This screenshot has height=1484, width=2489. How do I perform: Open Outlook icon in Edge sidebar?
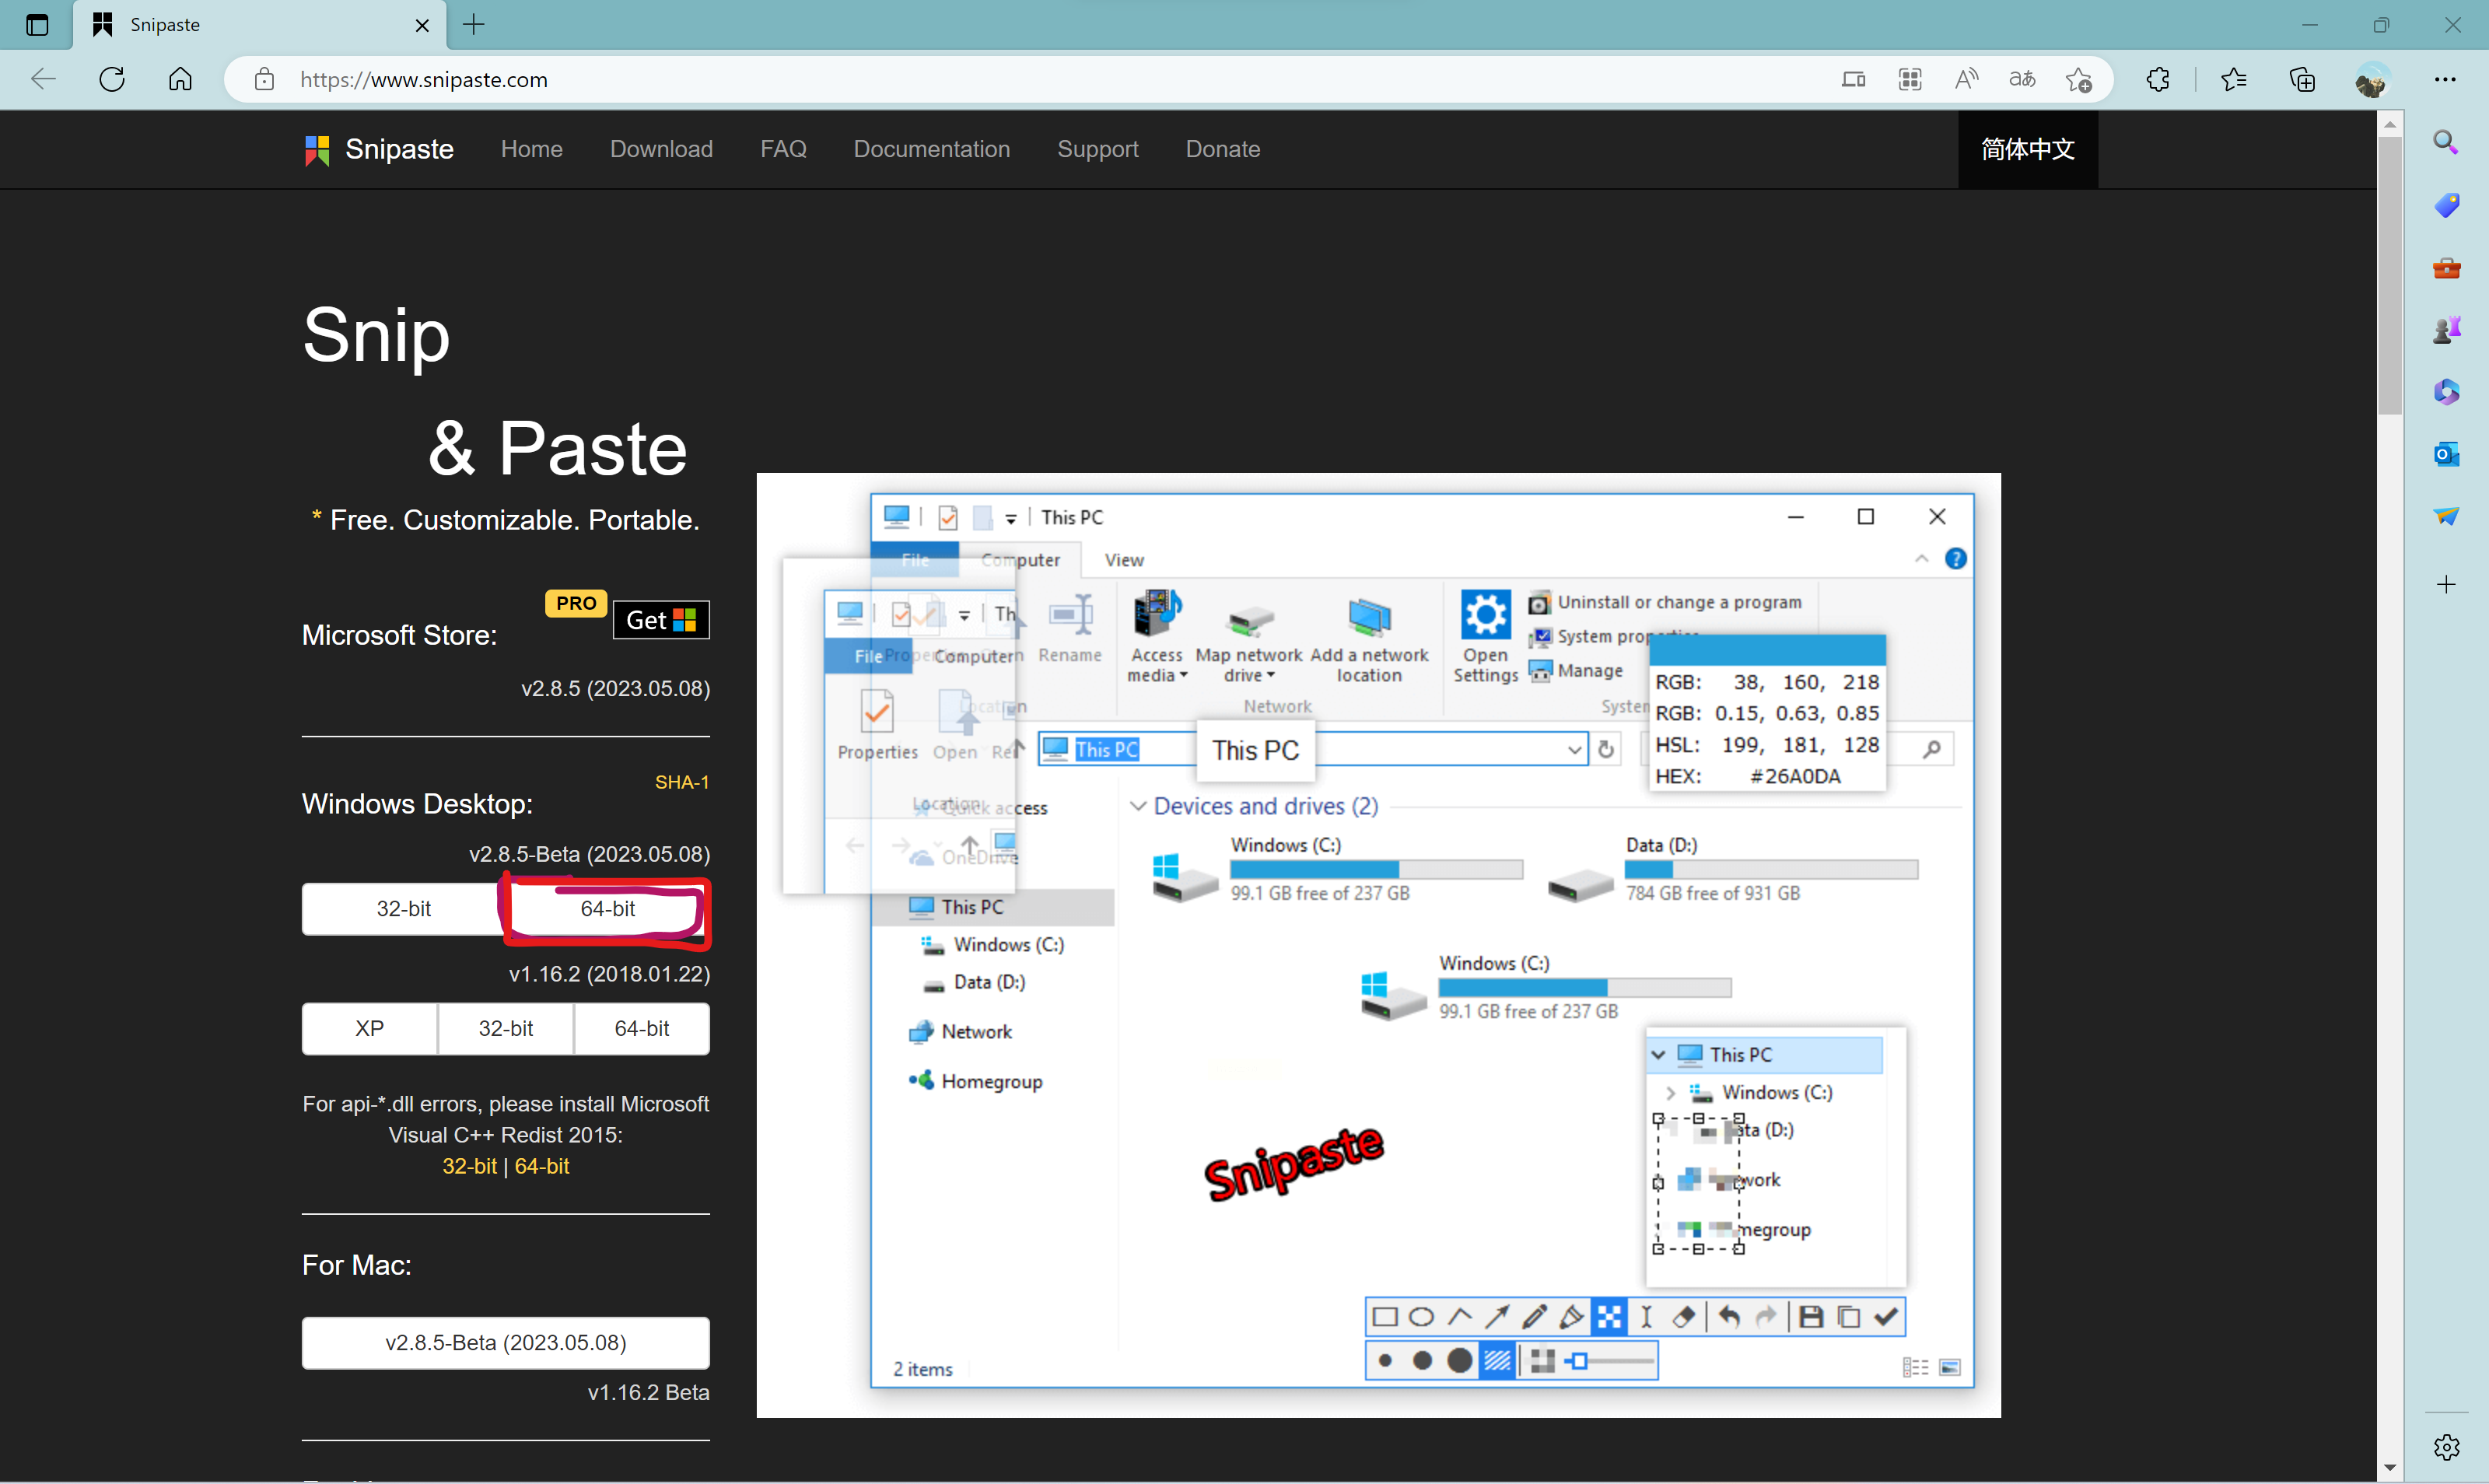point(2446,454)
